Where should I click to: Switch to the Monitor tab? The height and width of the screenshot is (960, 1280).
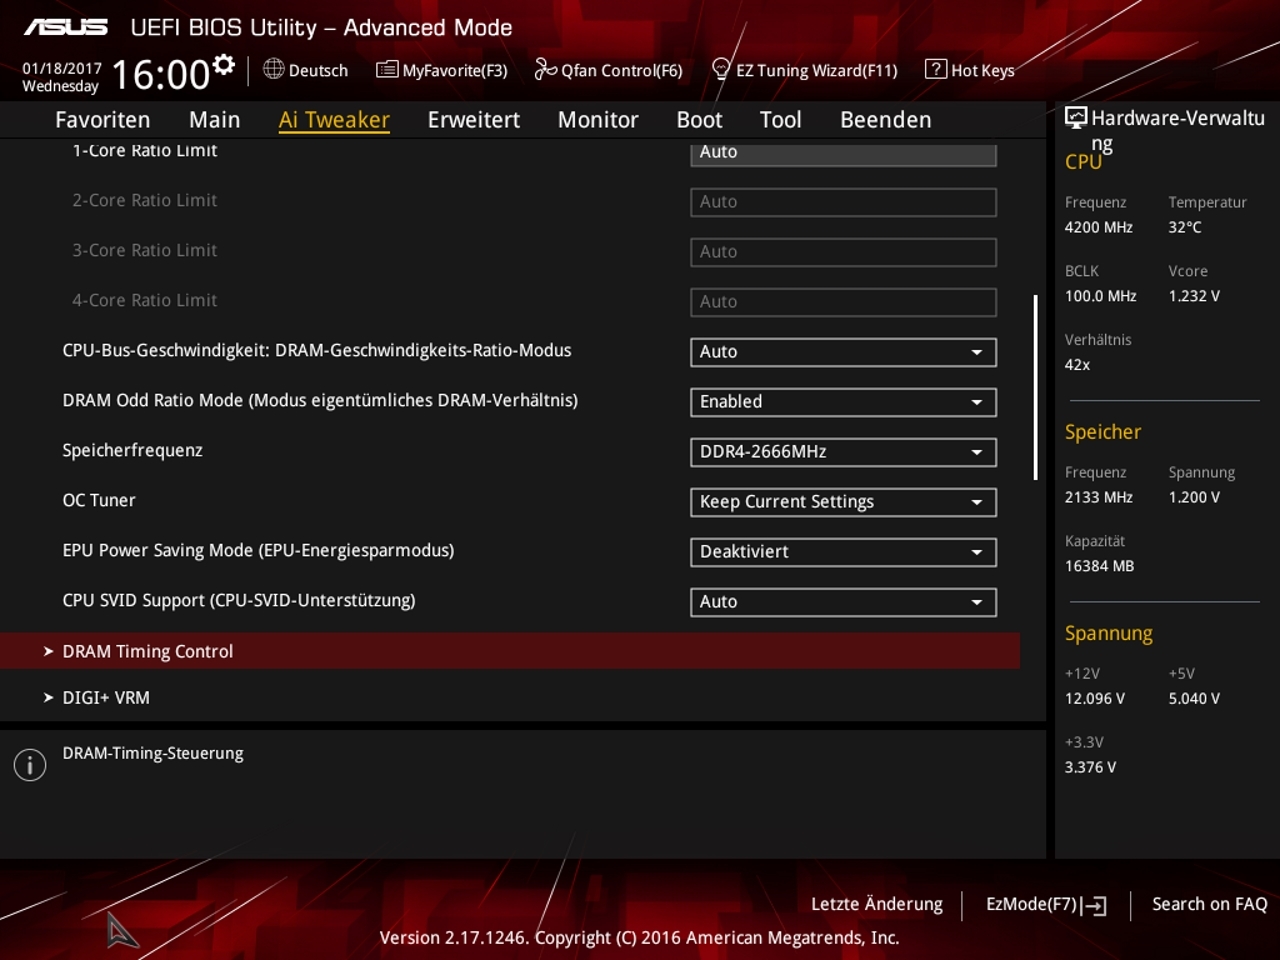[x=598, y=120]
